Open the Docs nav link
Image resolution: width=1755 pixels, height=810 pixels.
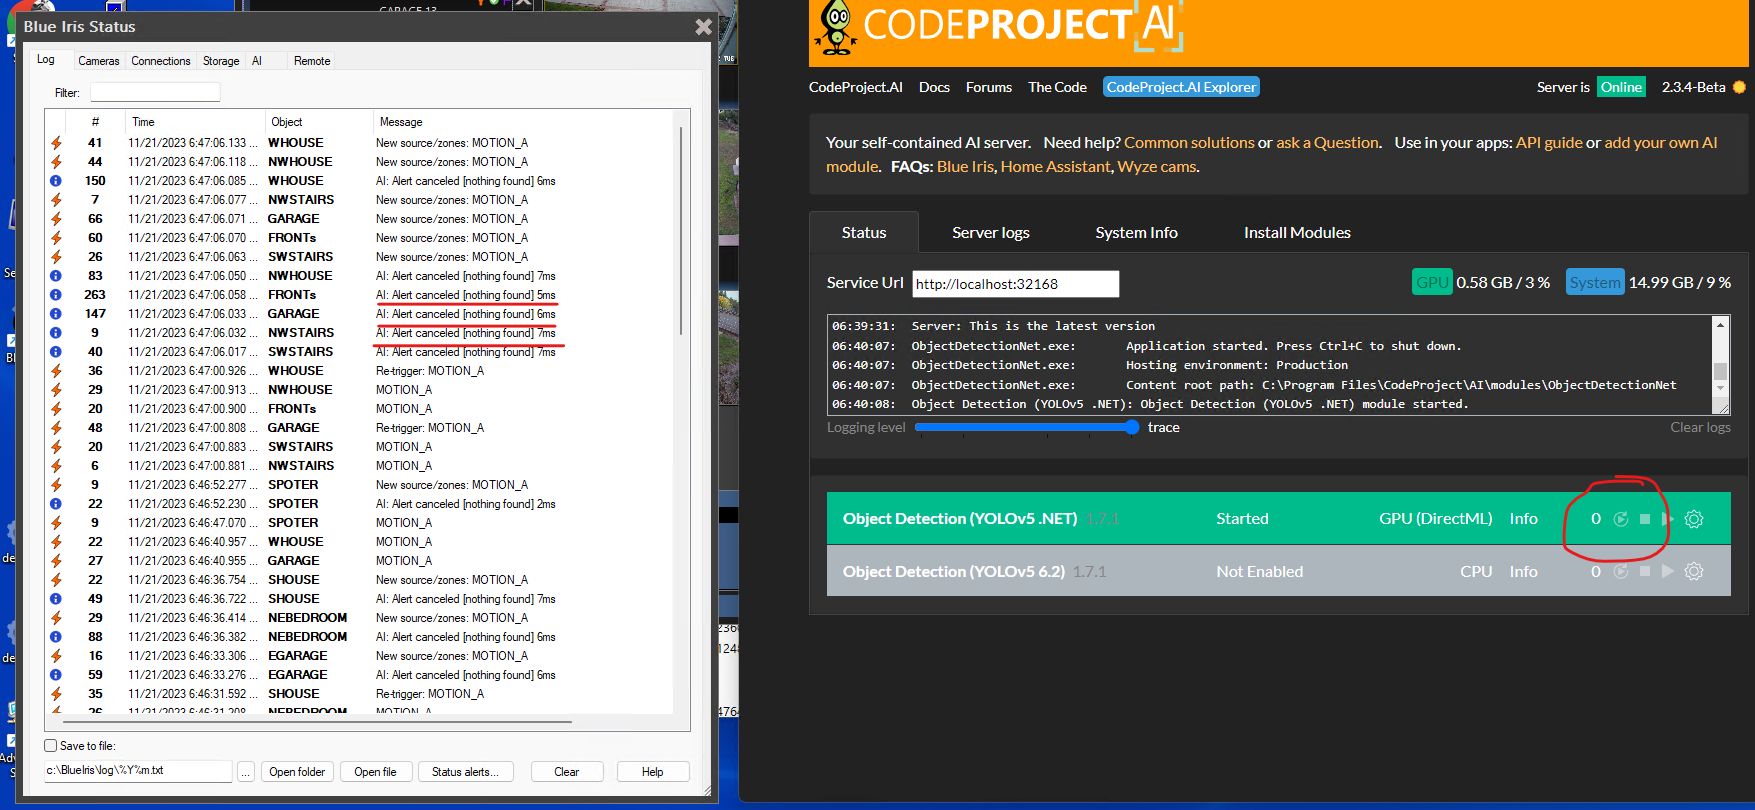click(934, 87)
